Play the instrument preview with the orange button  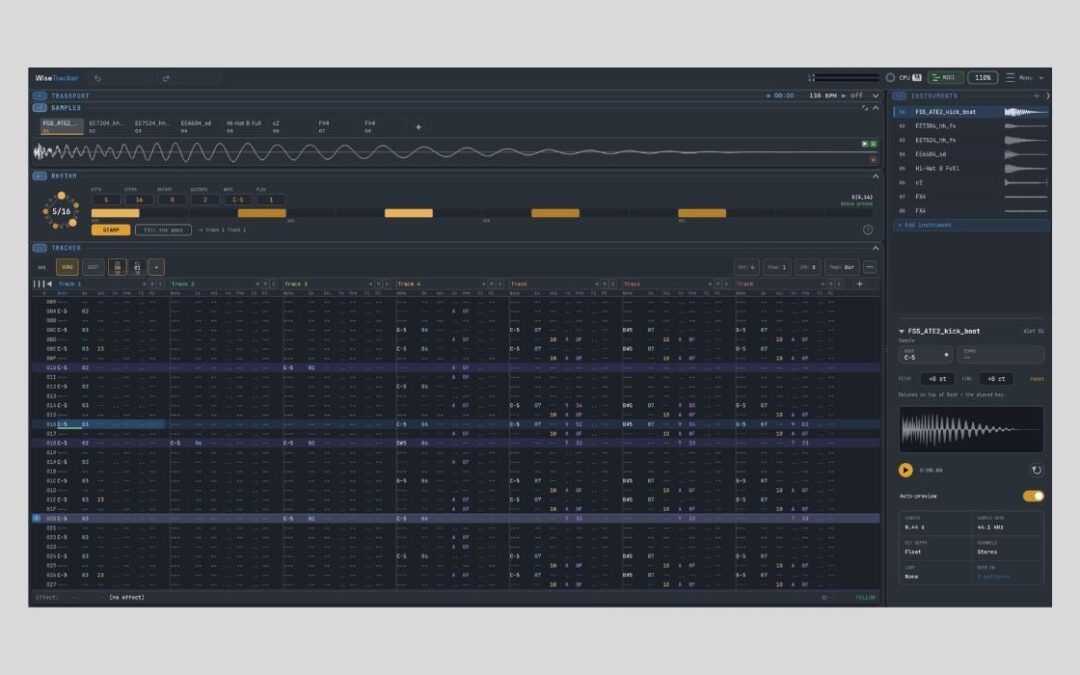(906, 470)
